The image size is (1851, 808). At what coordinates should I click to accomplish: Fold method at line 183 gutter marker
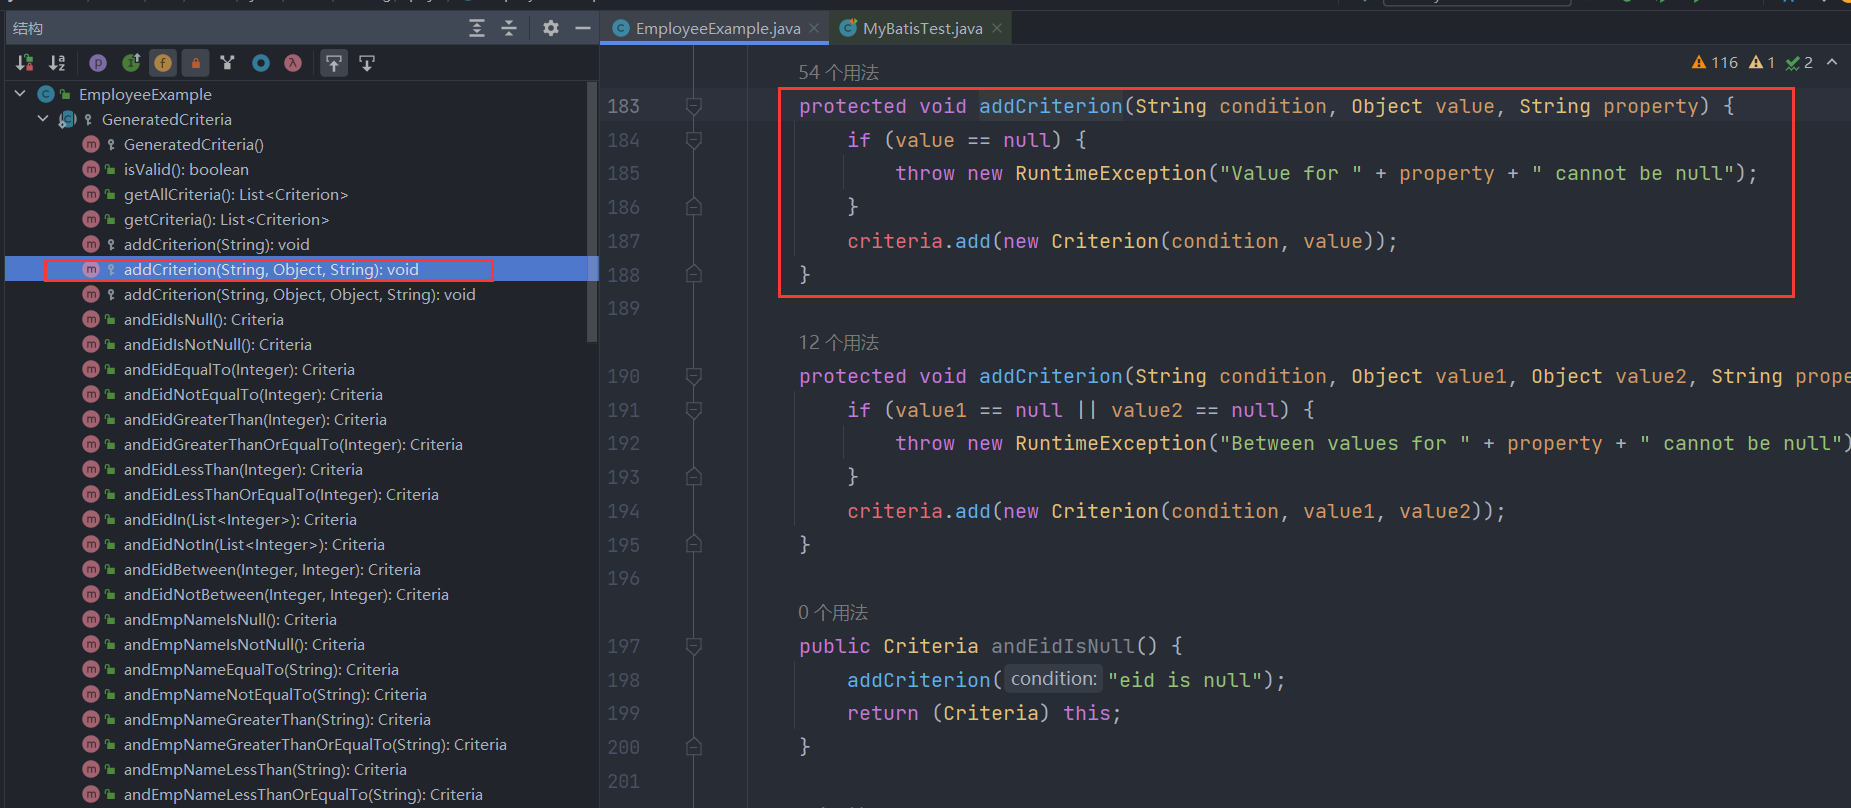[x=694, y=106]
